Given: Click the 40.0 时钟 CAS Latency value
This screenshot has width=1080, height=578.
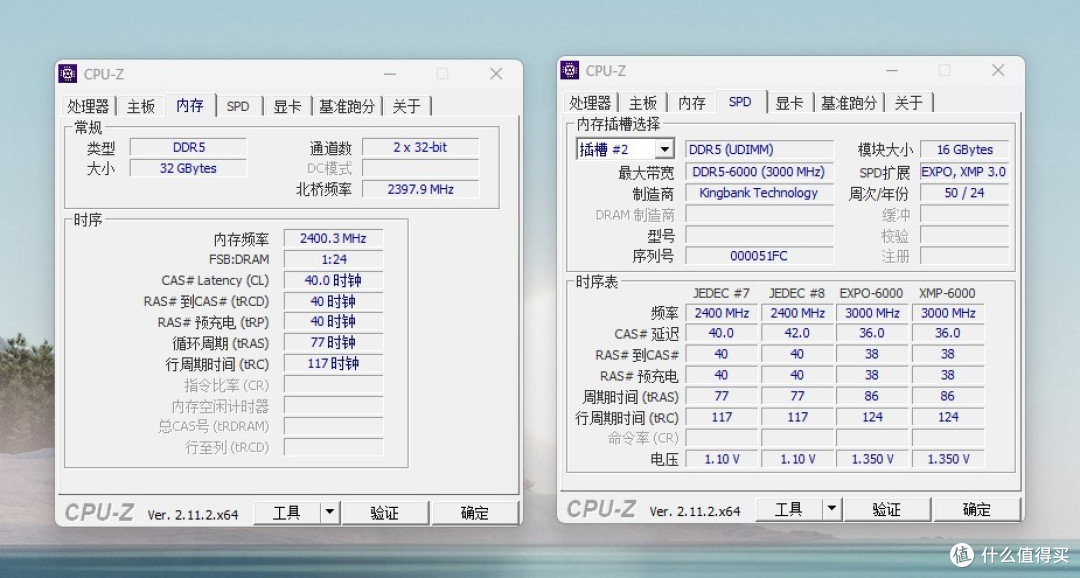Looking at the screenshot, I should [x=333, y=280].
